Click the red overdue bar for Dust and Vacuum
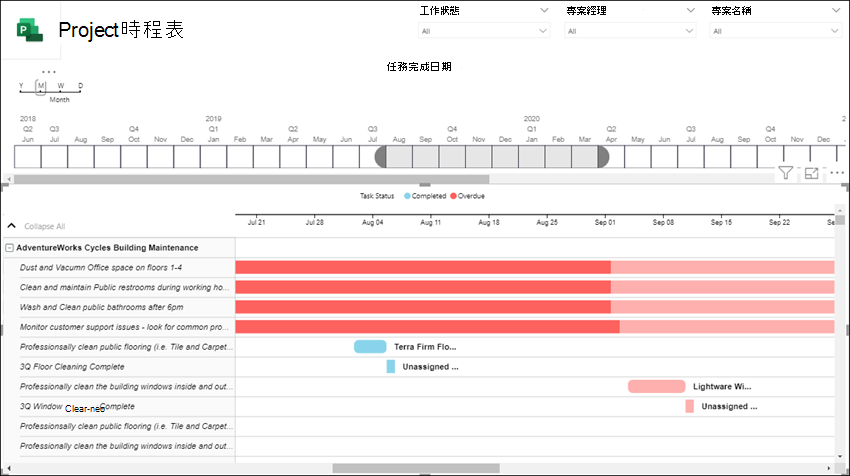The width and height of the screenshot is (850, 476). point(423,267)
